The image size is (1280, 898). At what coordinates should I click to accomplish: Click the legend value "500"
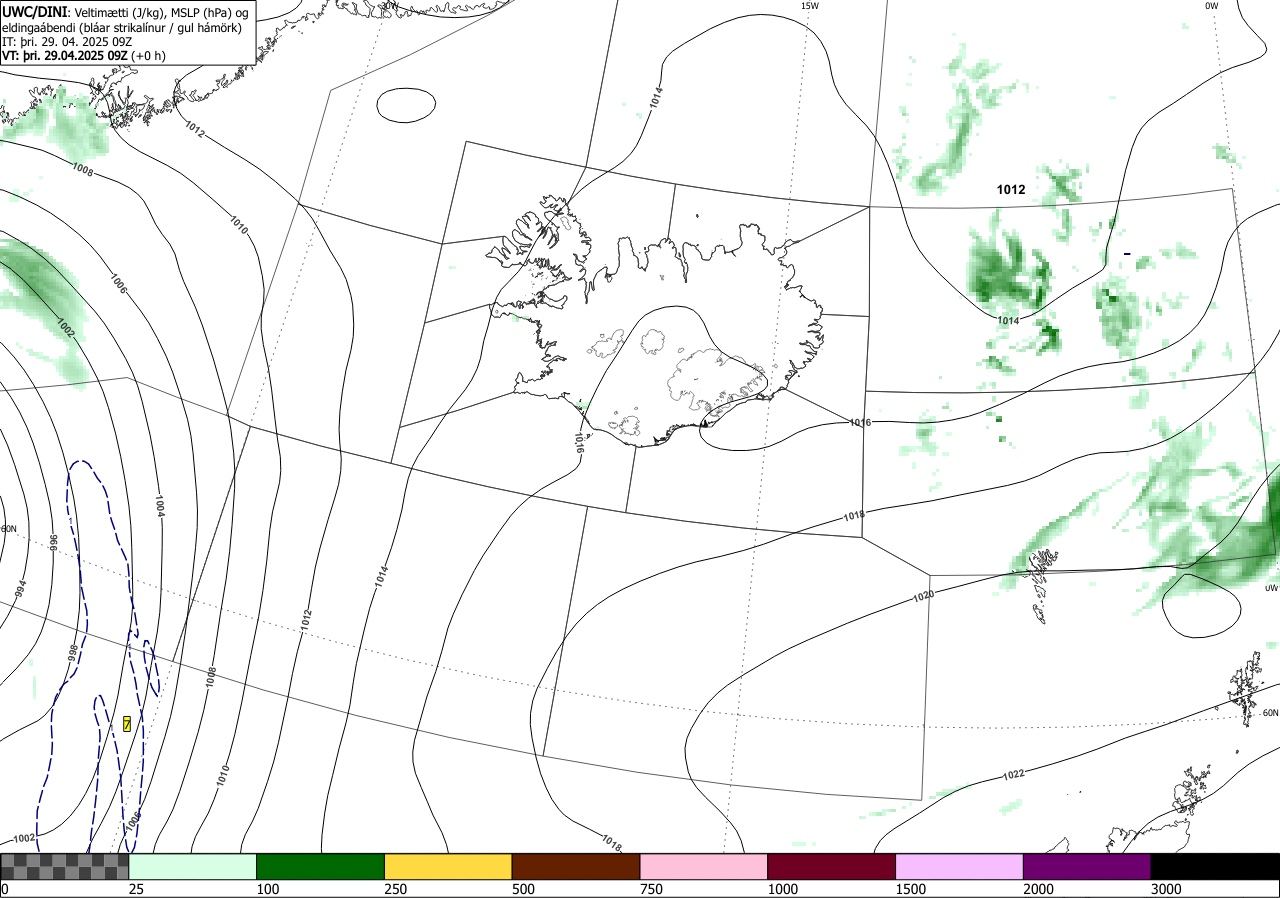click(x=523, y=889)
